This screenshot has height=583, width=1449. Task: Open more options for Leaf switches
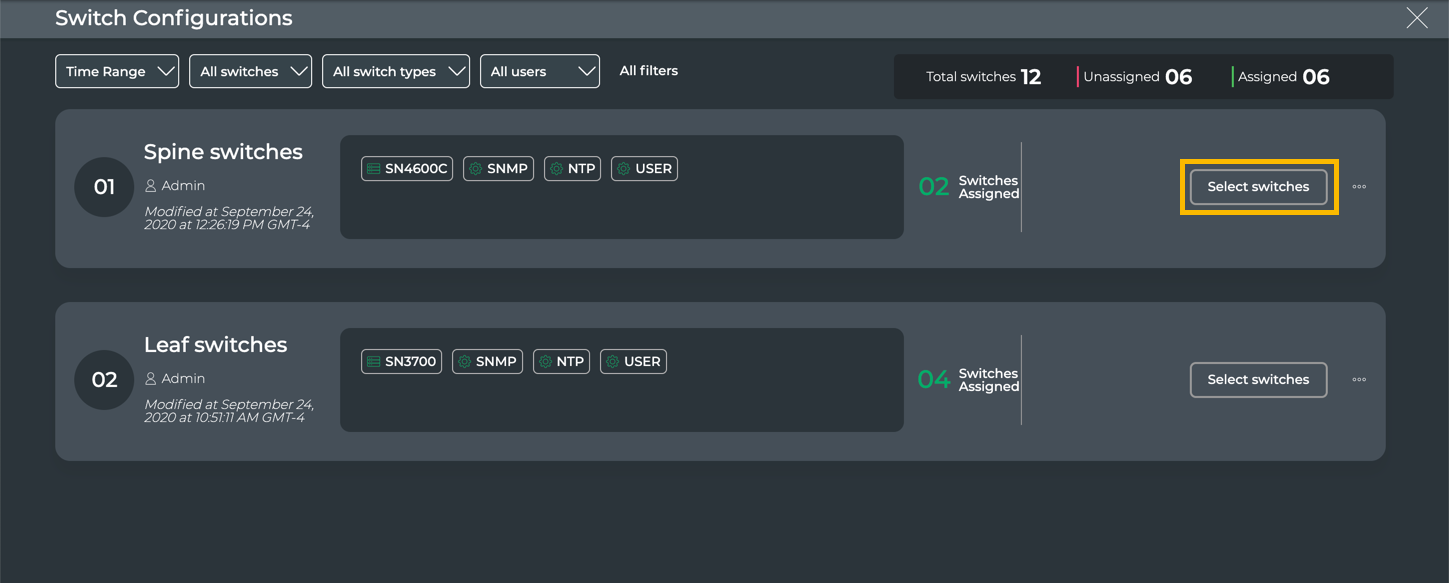point(1359,380)
